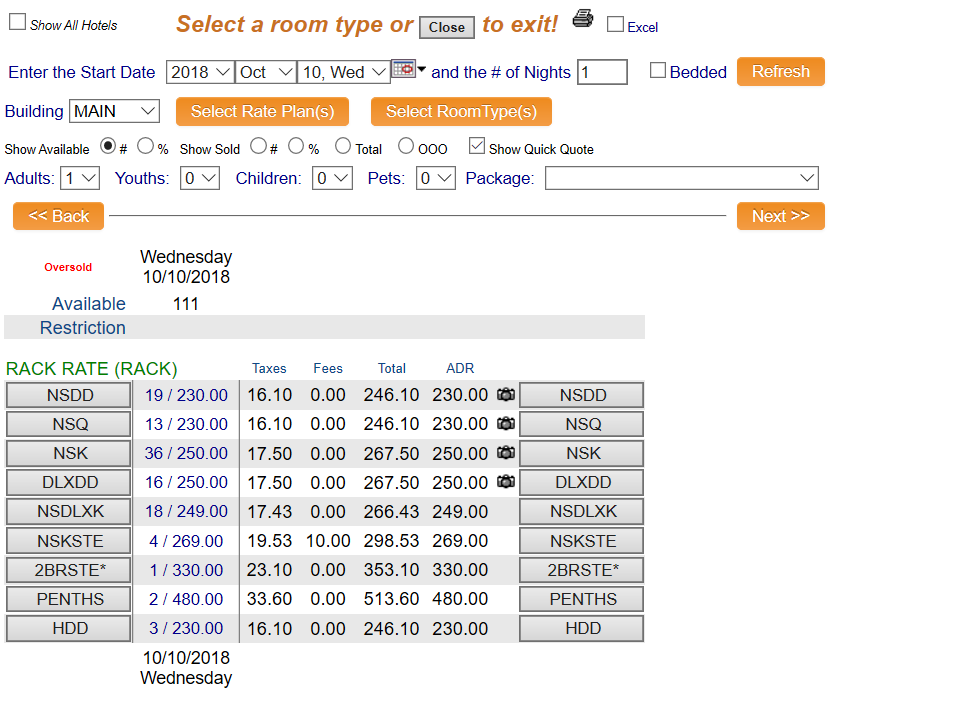Select Show Sold Total radio button
This screenshot has width=956, height=701.
(343, 146)
